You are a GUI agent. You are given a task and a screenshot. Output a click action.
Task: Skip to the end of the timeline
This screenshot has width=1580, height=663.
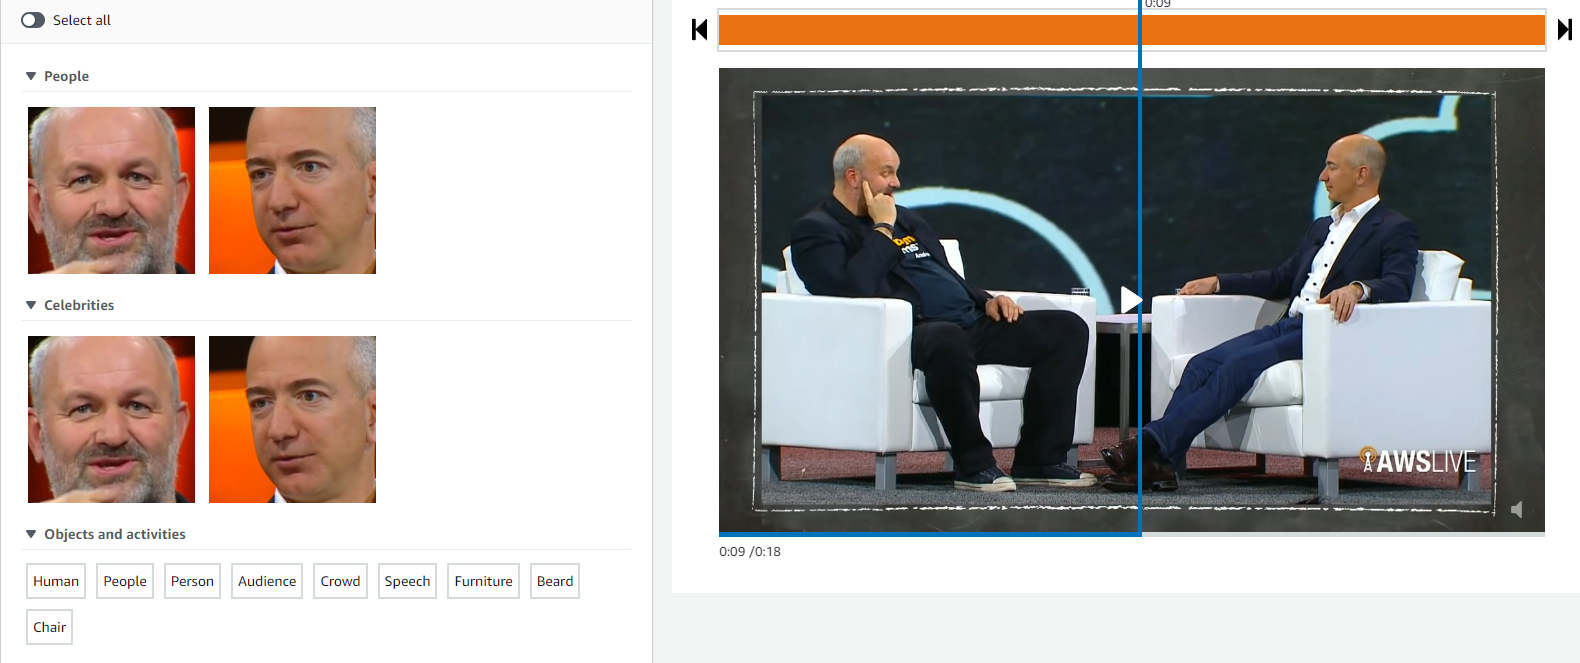tap(1565, 30)
